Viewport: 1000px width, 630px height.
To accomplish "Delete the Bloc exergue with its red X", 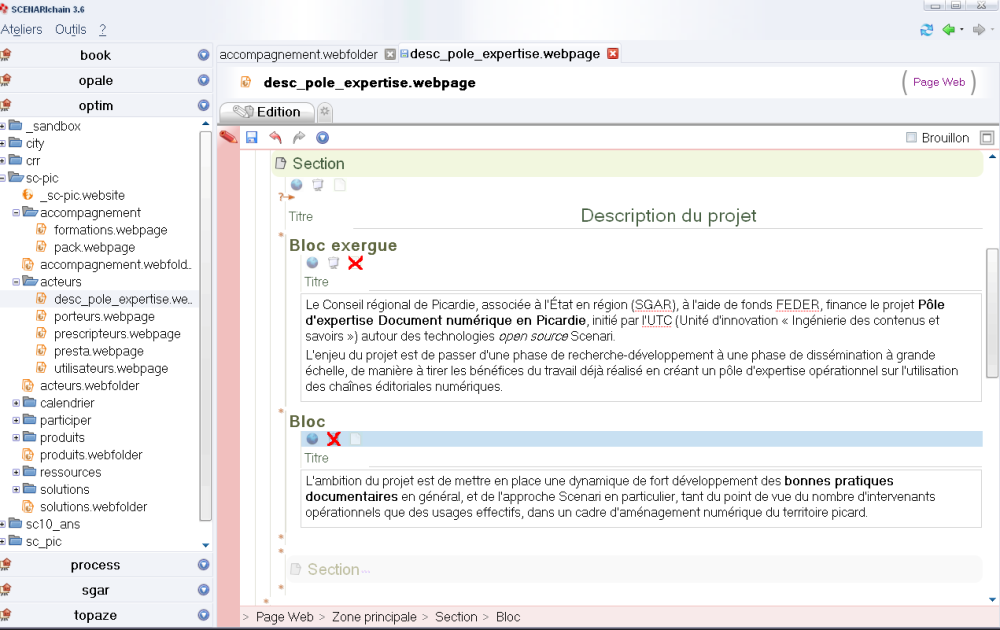I will click(355, 263).
